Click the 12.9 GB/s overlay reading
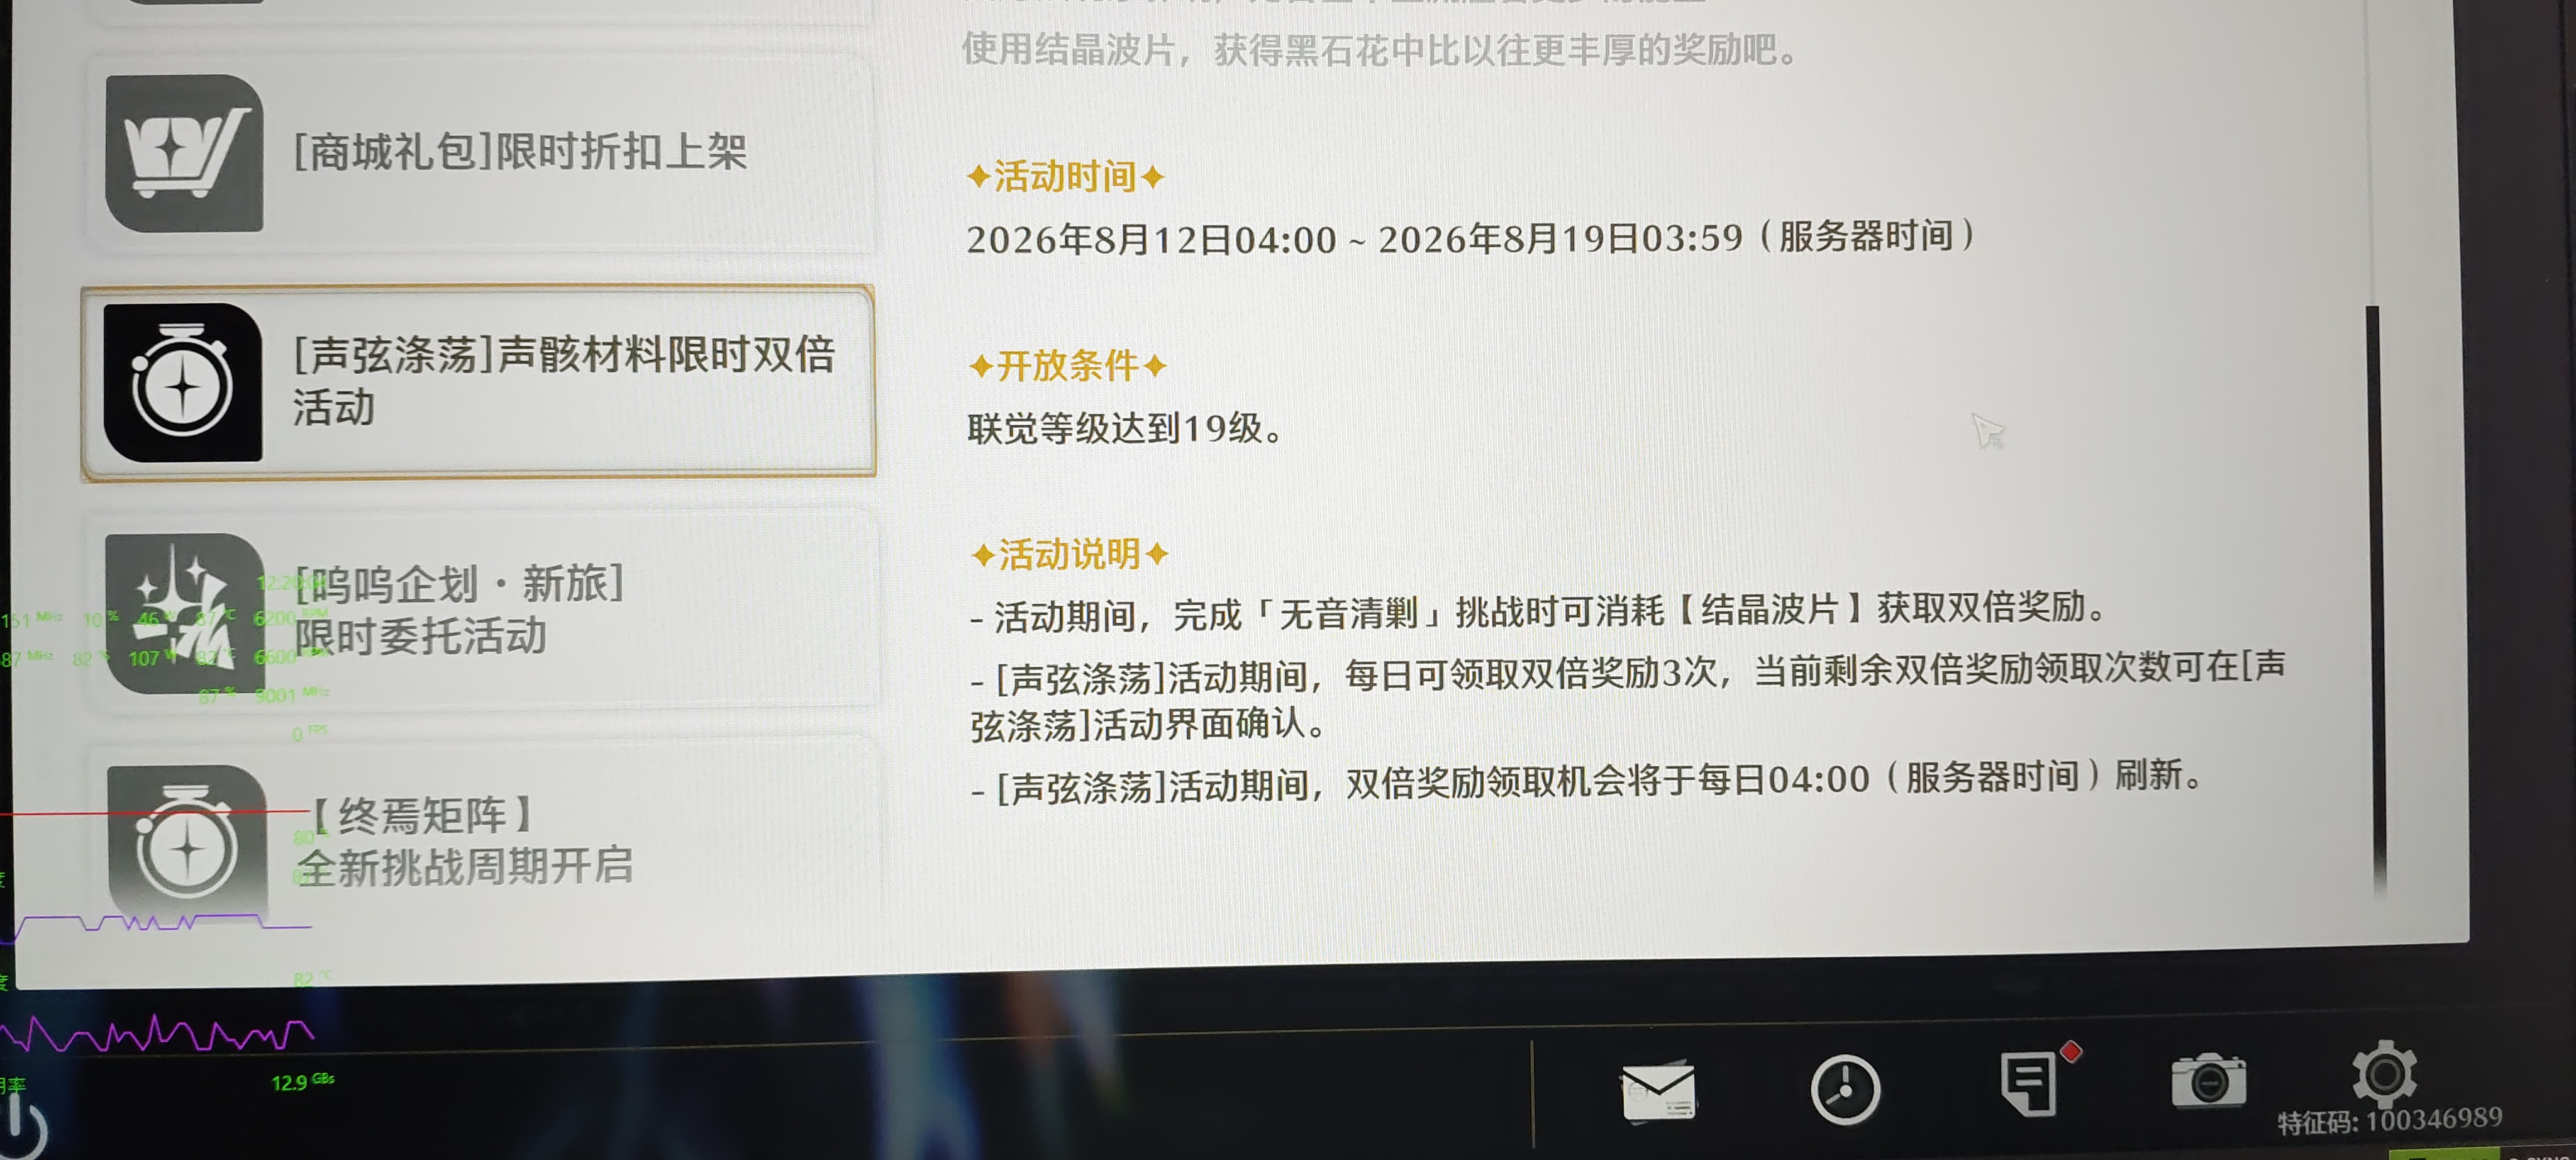The image size is (2576, 1160). [302, 1081]
